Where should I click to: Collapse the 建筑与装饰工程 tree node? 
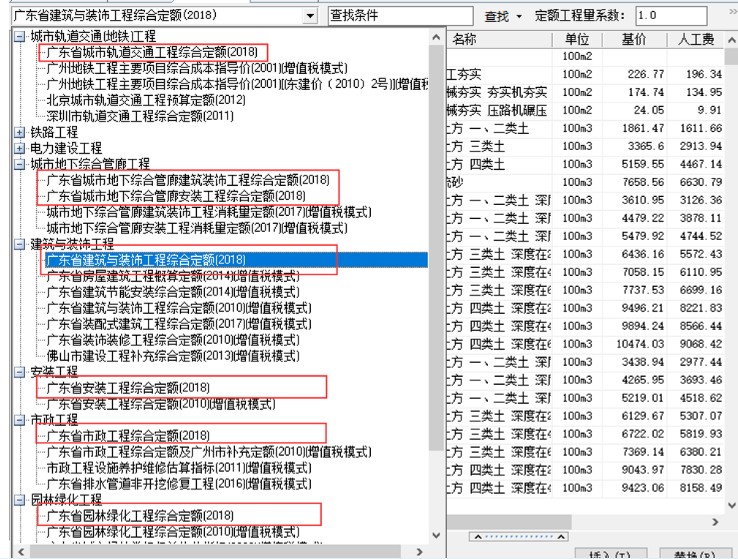(x=19, y=244)
